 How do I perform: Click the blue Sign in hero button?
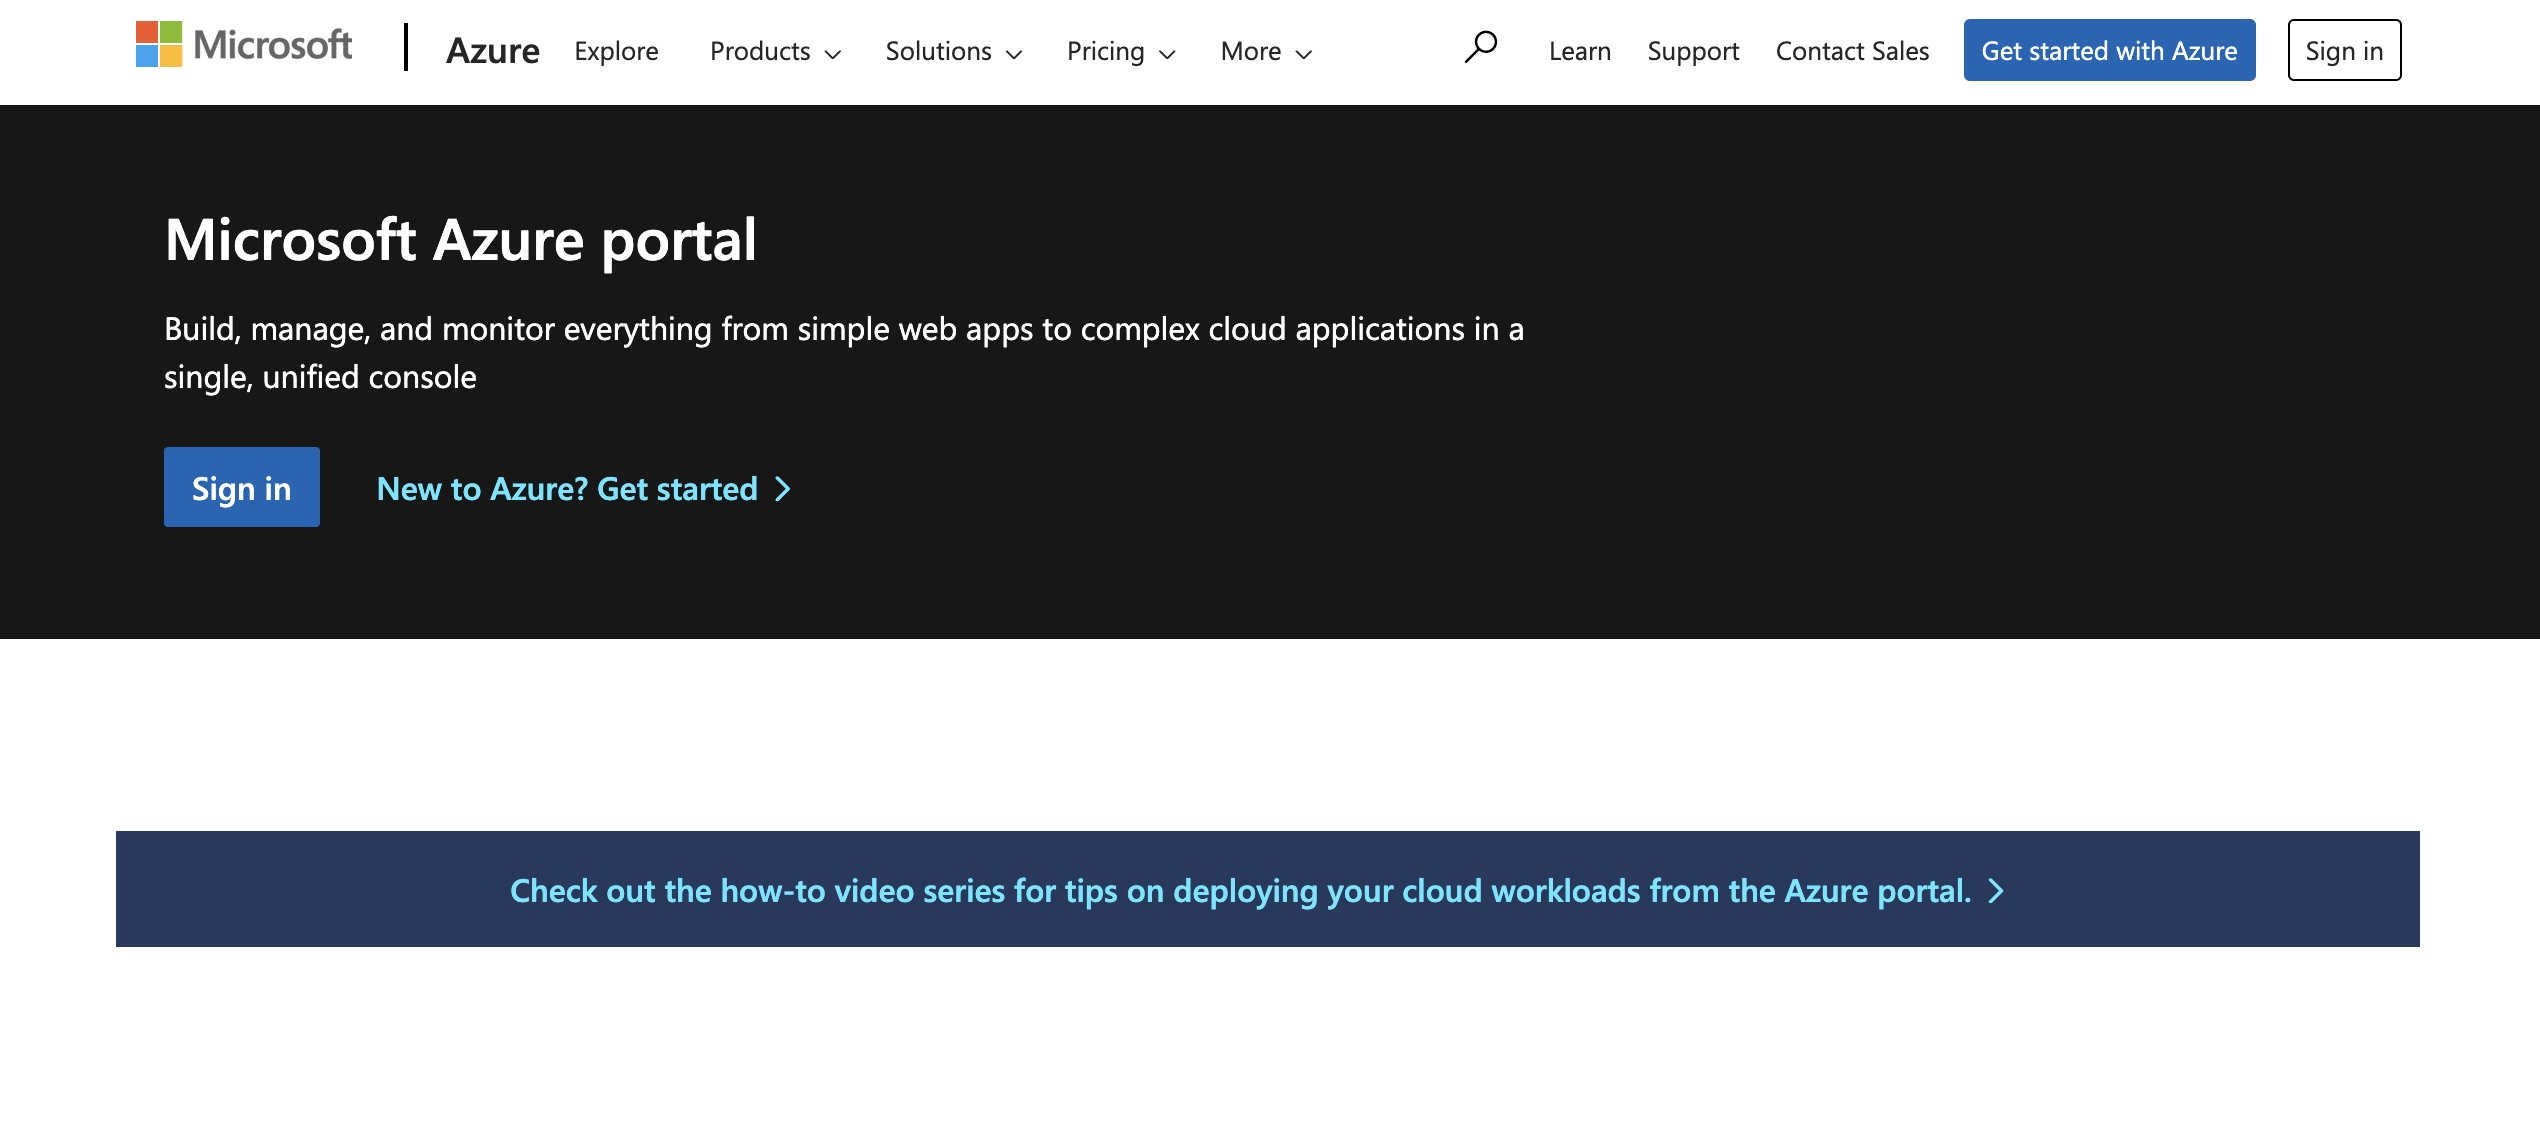point(242,487)
